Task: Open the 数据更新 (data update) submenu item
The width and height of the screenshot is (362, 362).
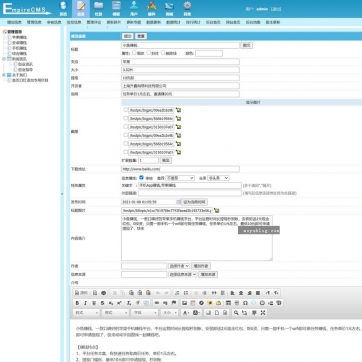Action: tap(153, 22)
